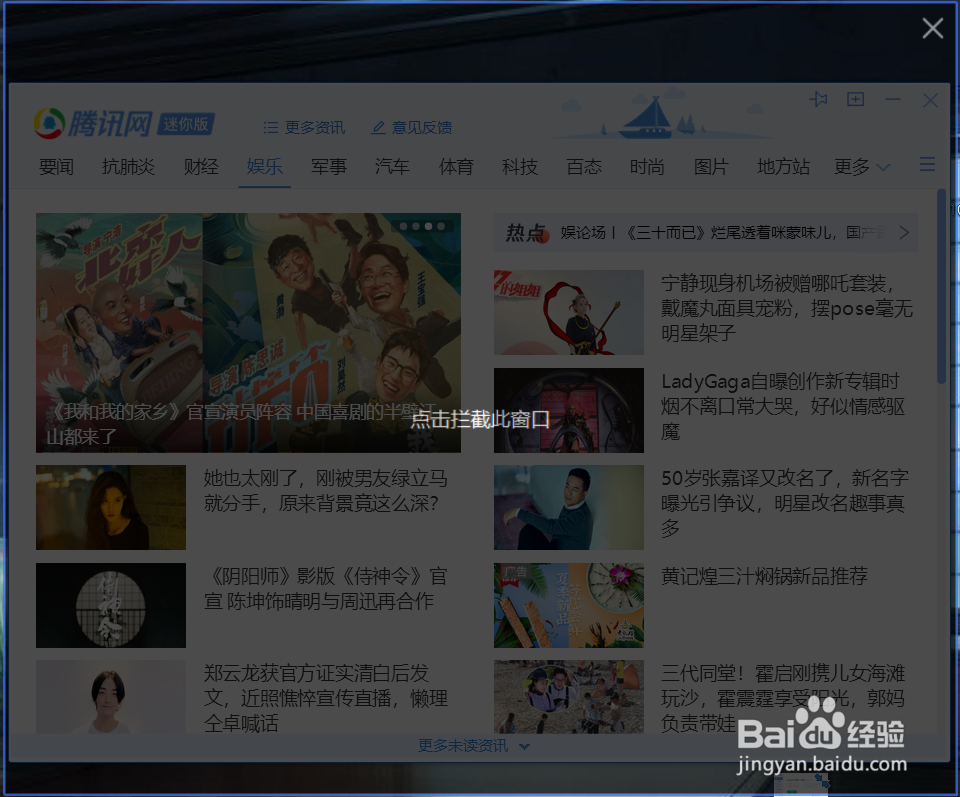Switch to the 科技 tab
This screenshot has height=797, width=960.
click(520, 167)
